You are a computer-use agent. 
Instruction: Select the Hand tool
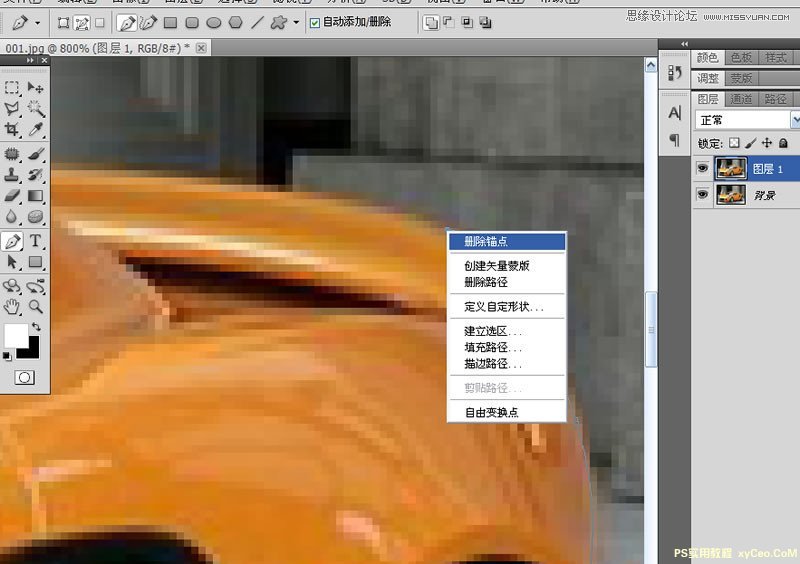(12, 307)
